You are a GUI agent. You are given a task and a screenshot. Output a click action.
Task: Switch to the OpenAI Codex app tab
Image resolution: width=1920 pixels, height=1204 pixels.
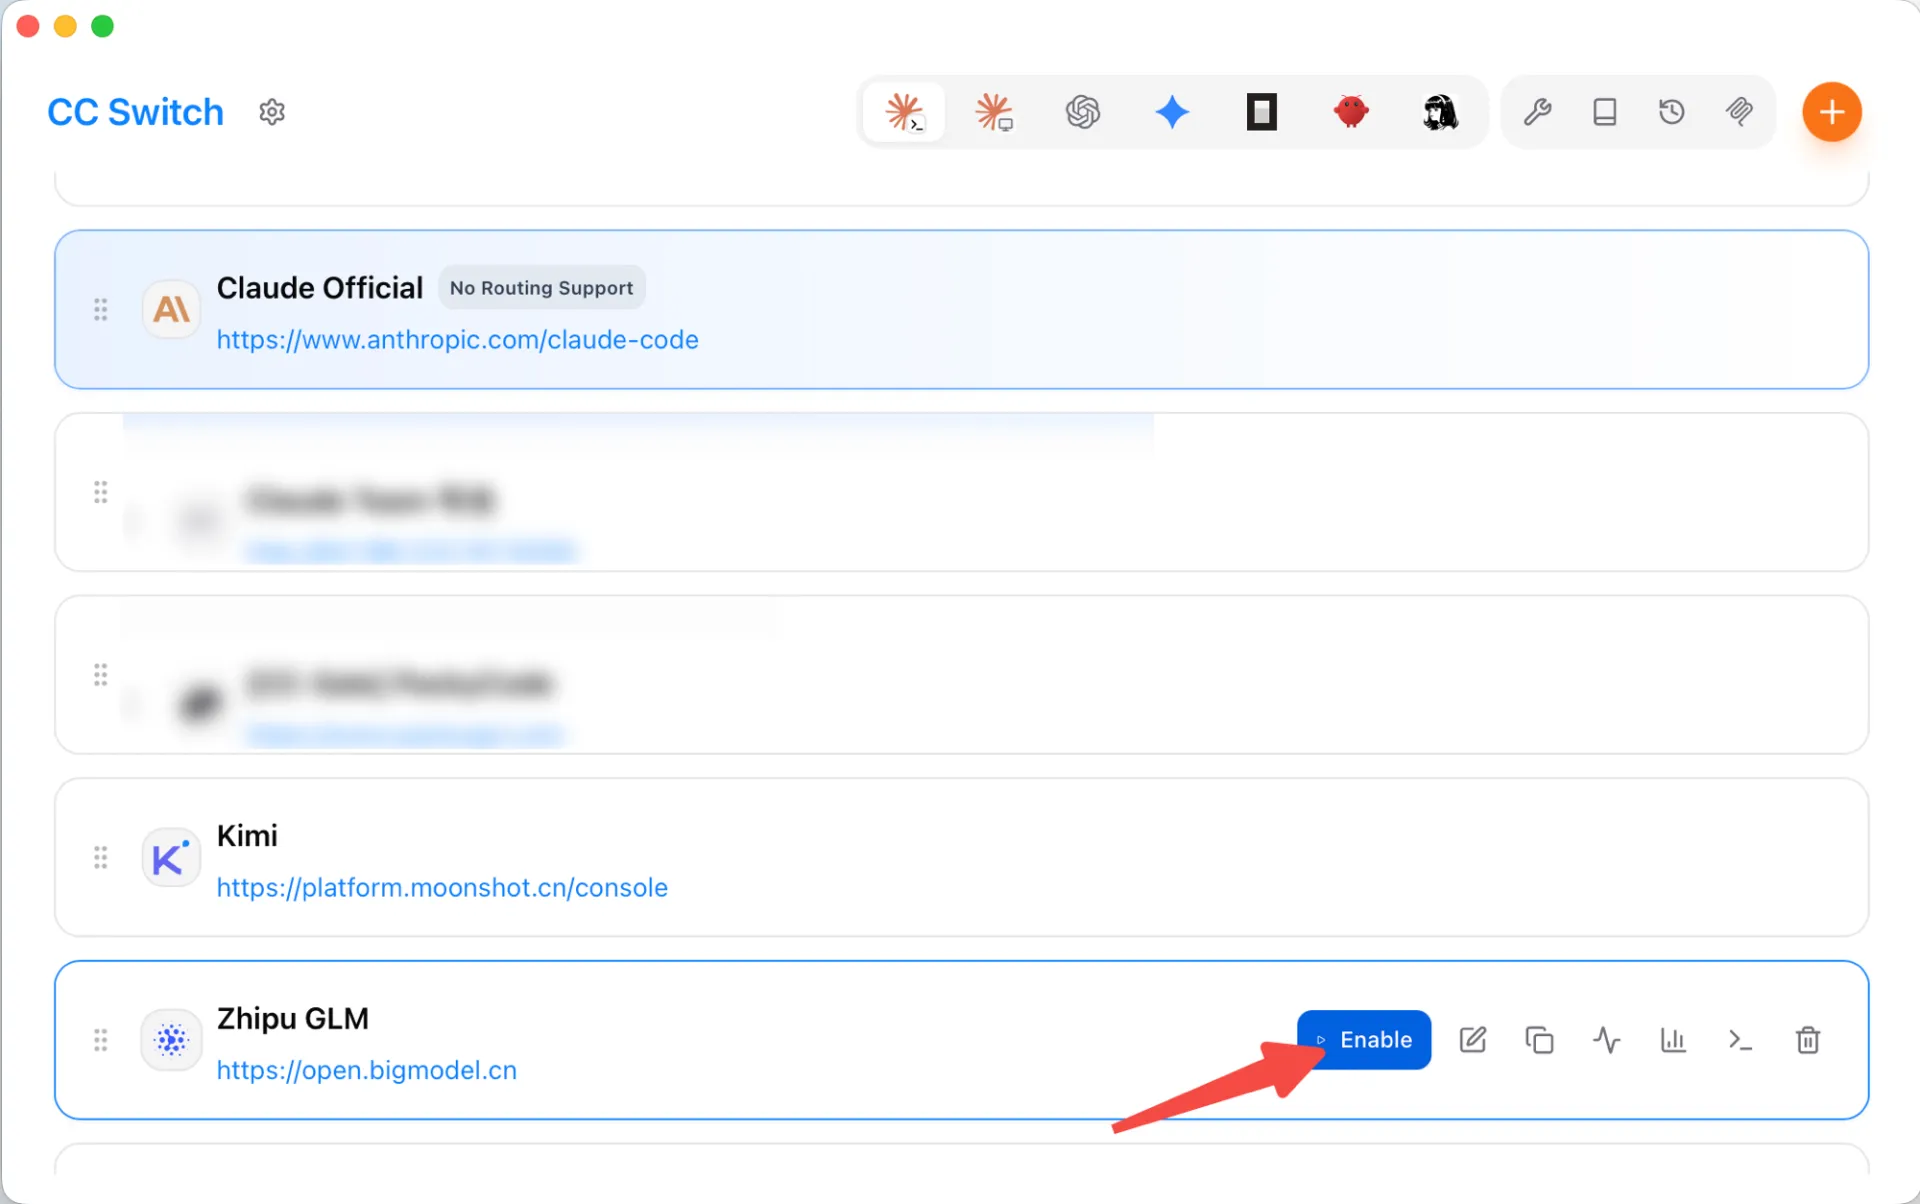[1083, 112]
